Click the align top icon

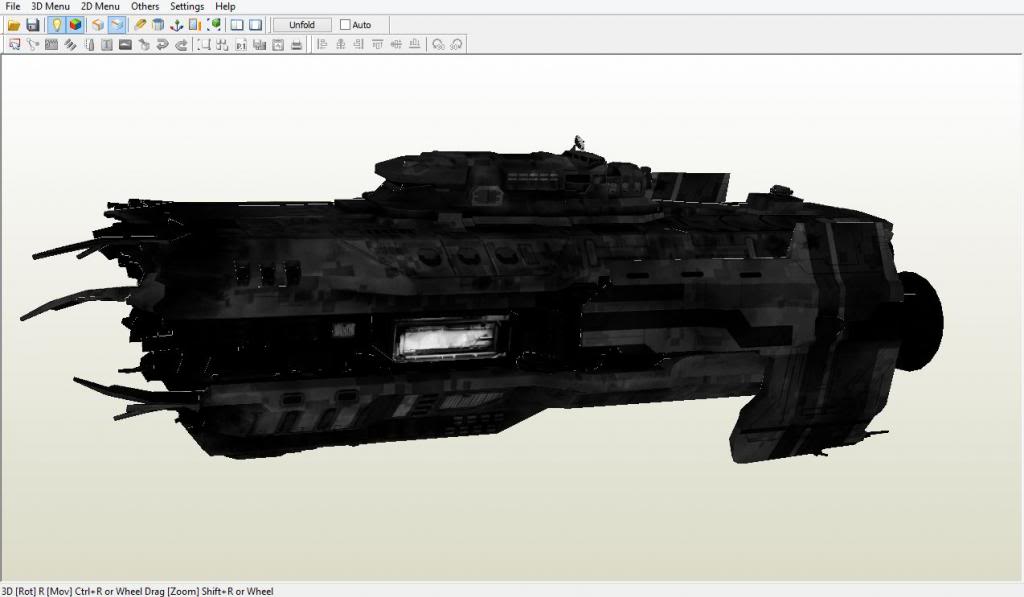(x=377, y=44)
